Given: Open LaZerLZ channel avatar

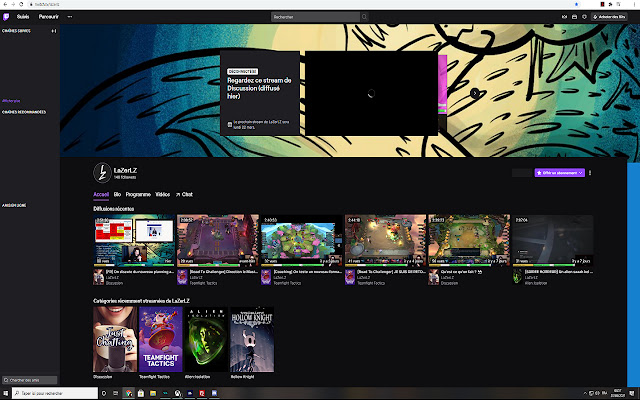Looking at the screenshot, I should [100, 172].
